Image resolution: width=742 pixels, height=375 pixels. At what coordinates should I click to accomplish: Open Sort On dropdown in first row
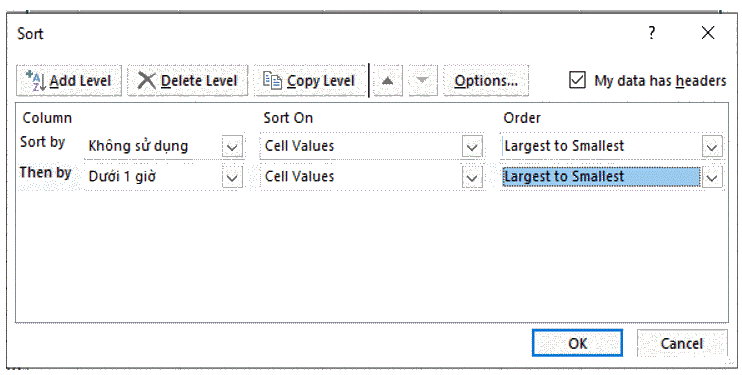tap(472, 147)
